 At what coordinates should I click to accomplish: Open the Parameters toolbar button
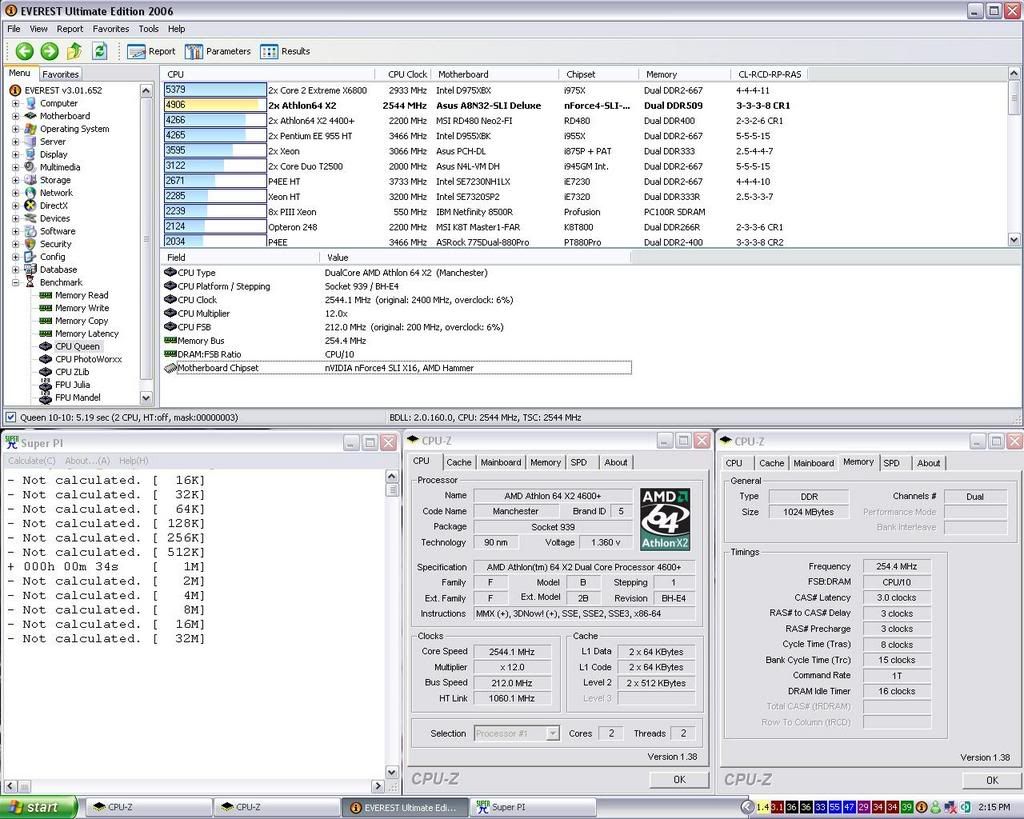click(217, 52)
